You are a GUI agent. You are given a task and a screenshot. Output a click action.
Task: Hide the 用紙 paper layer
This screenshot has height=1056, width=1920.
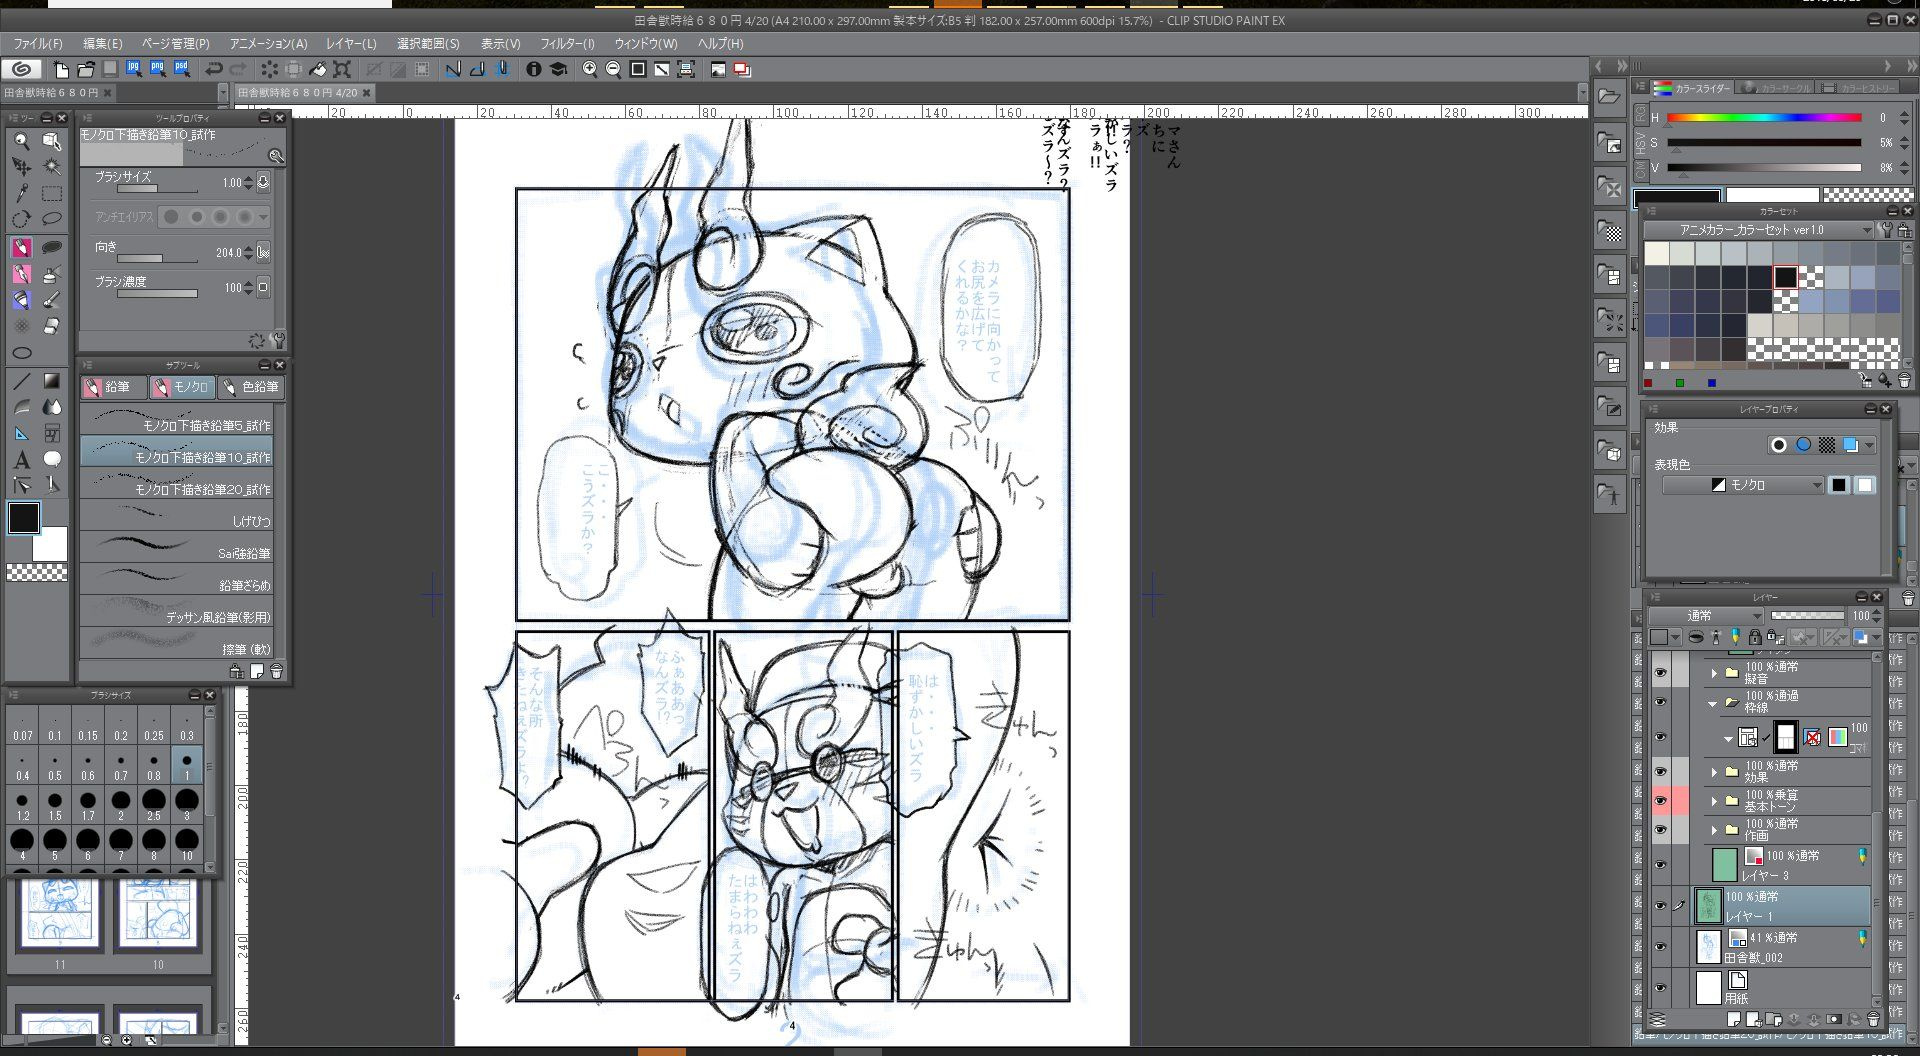(x=1661, y=988)
